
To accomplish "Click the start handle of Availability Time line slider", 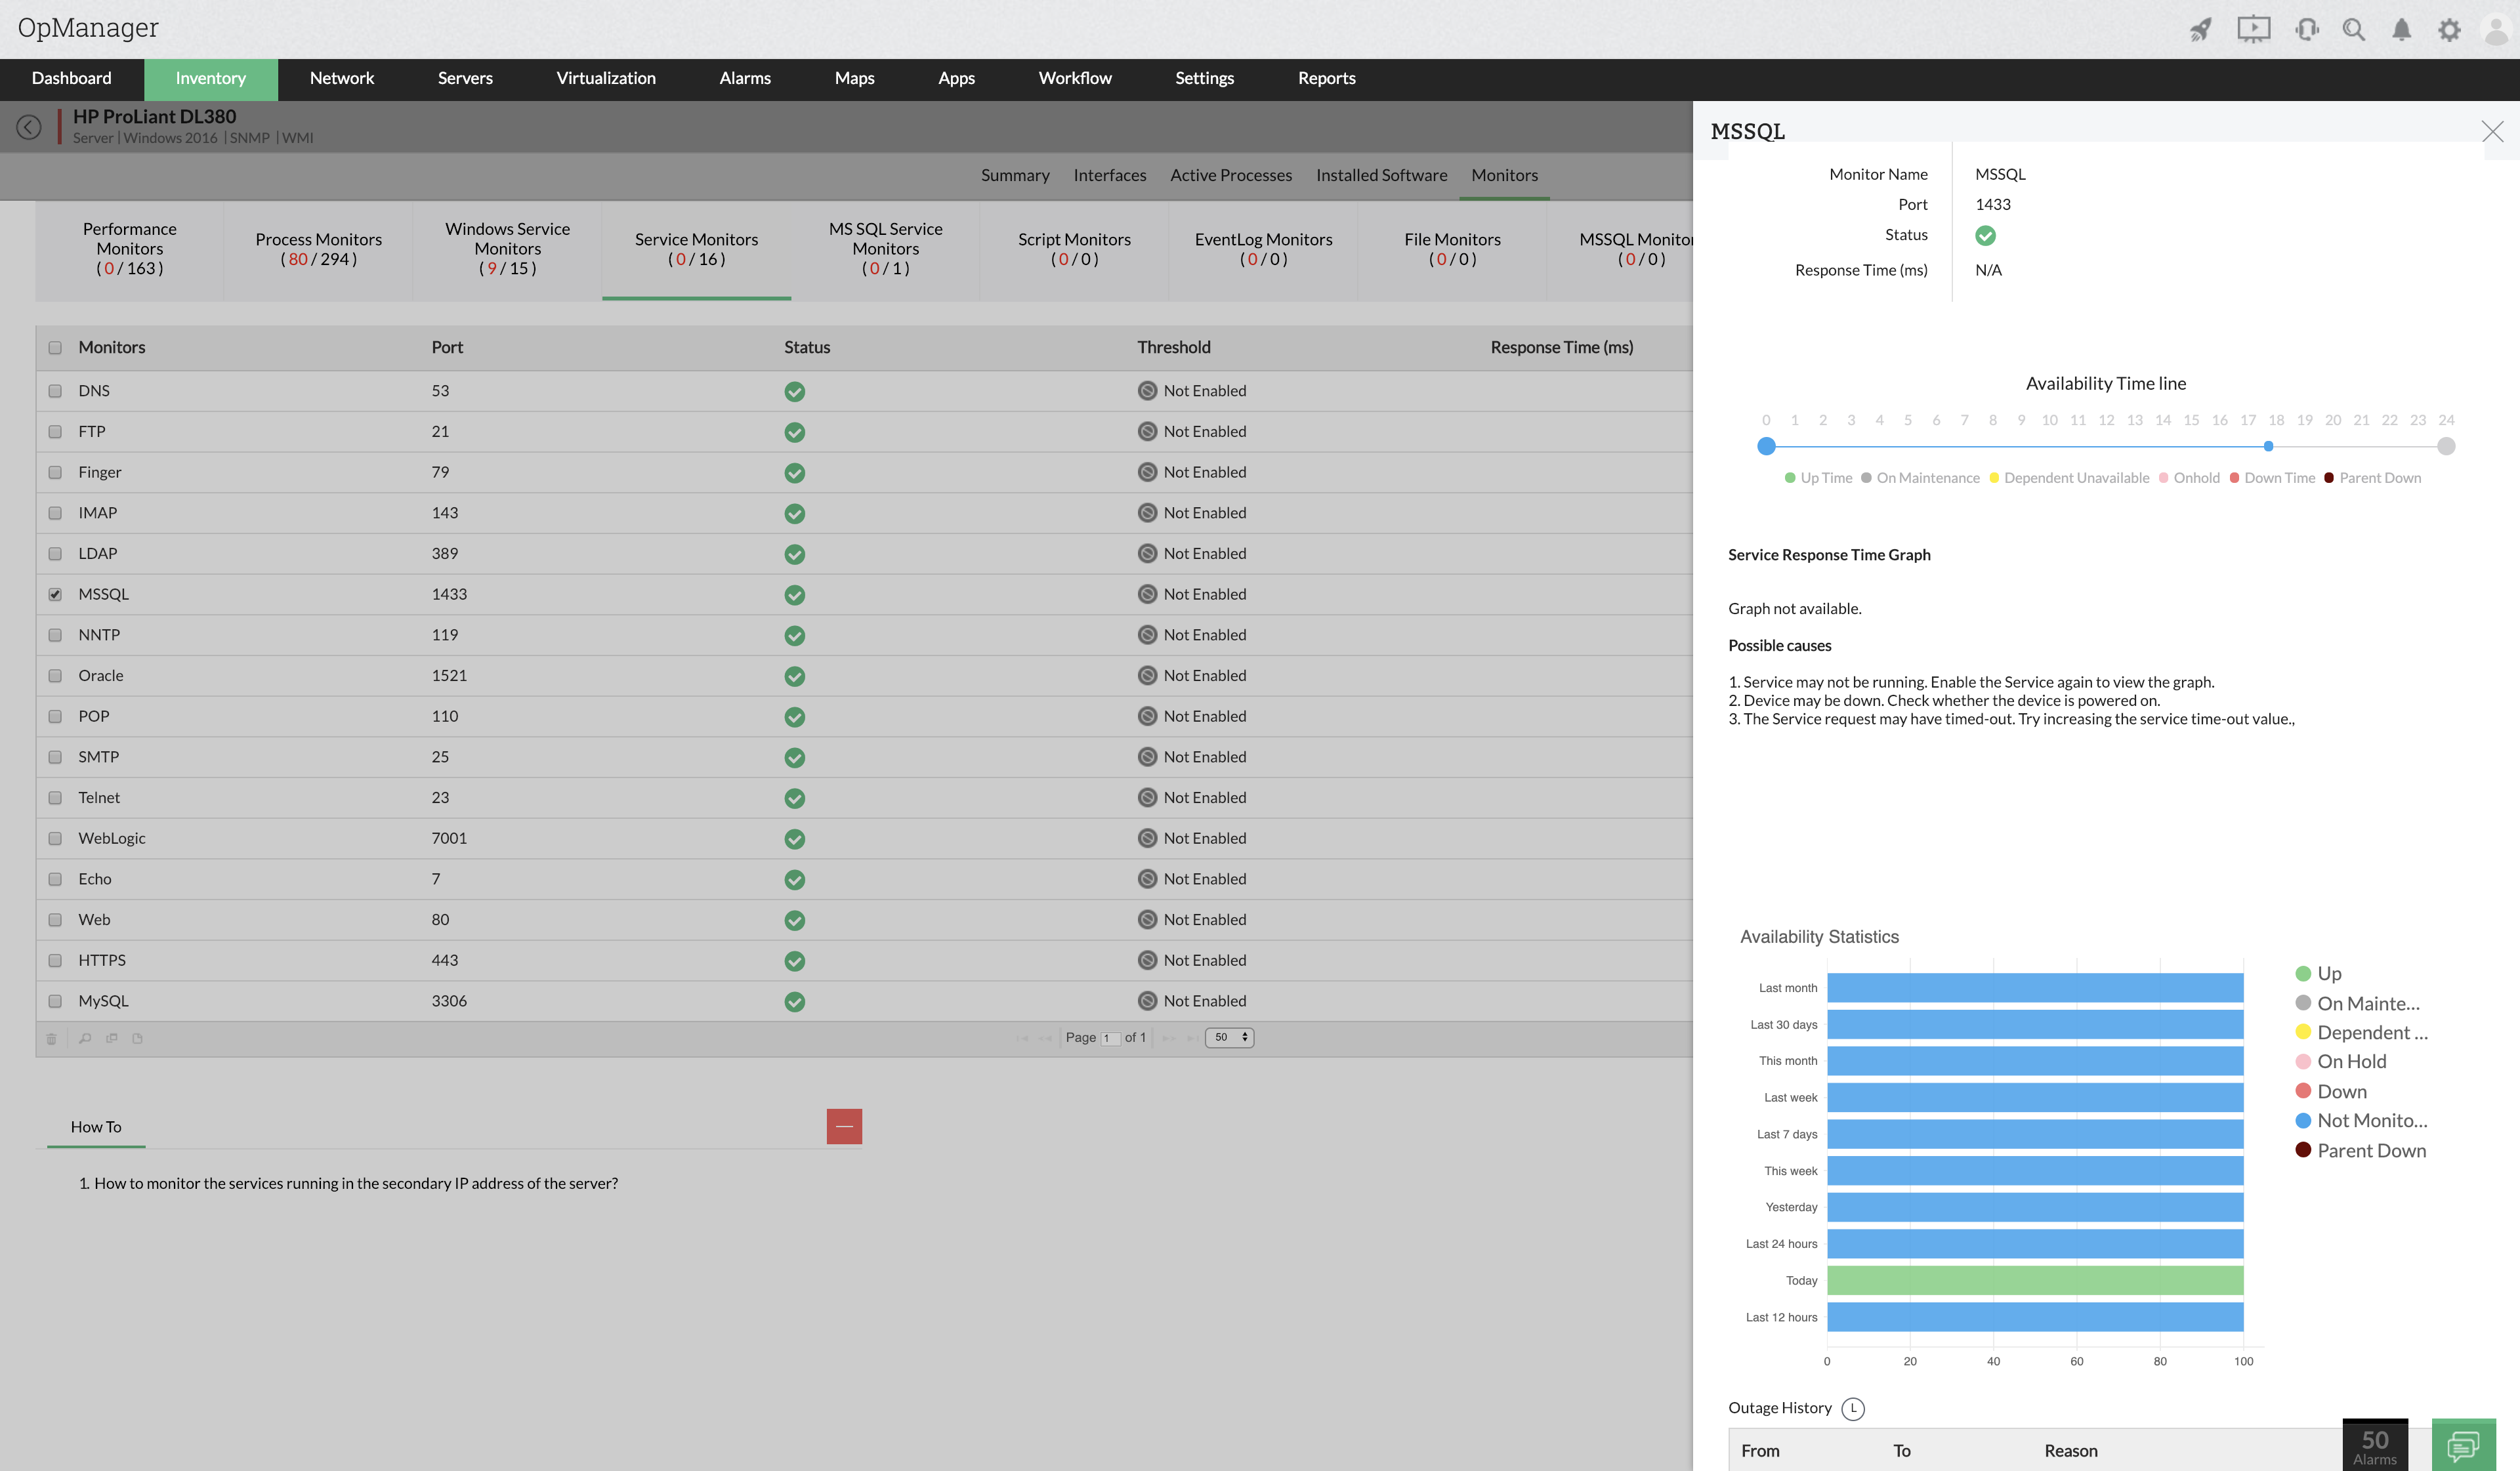I will pos(1766,446).
